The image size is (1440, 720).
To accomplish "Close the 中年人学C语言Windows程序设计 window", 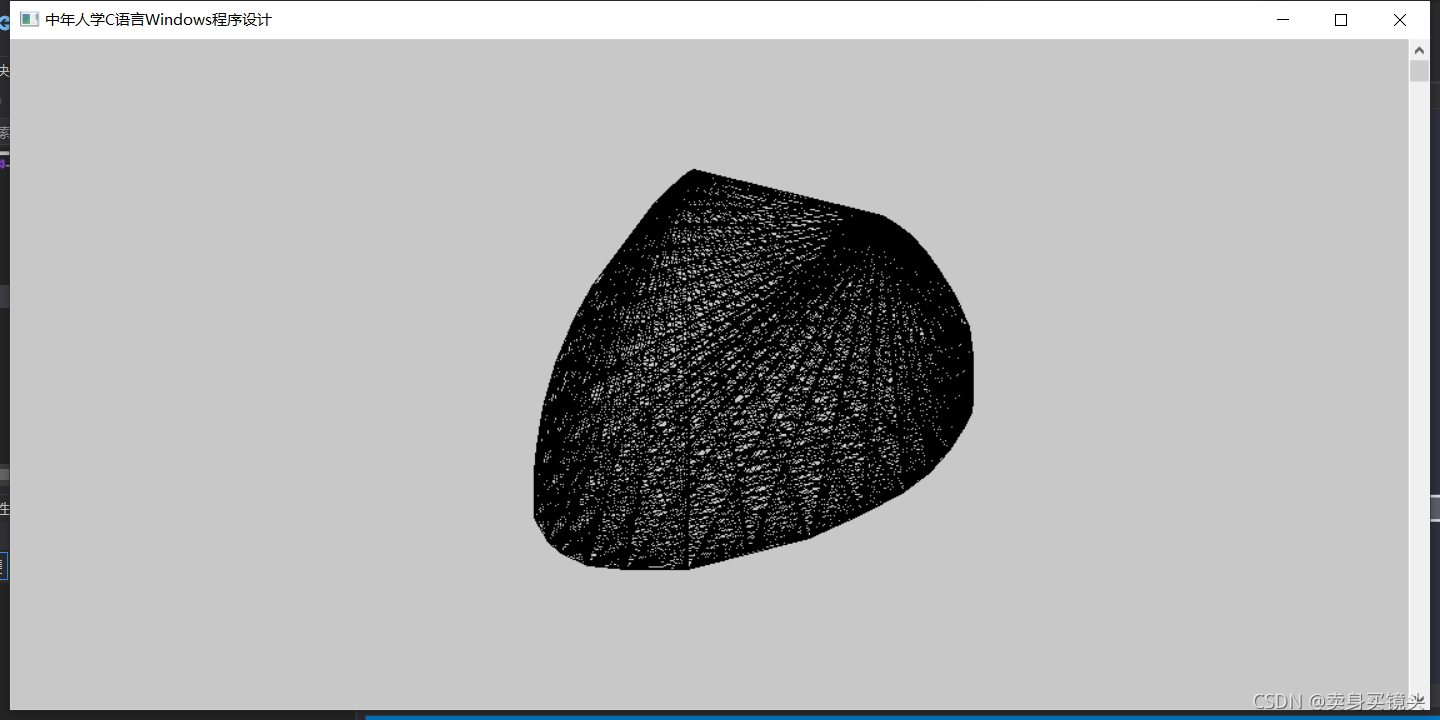I will (x=1399, y=20).
